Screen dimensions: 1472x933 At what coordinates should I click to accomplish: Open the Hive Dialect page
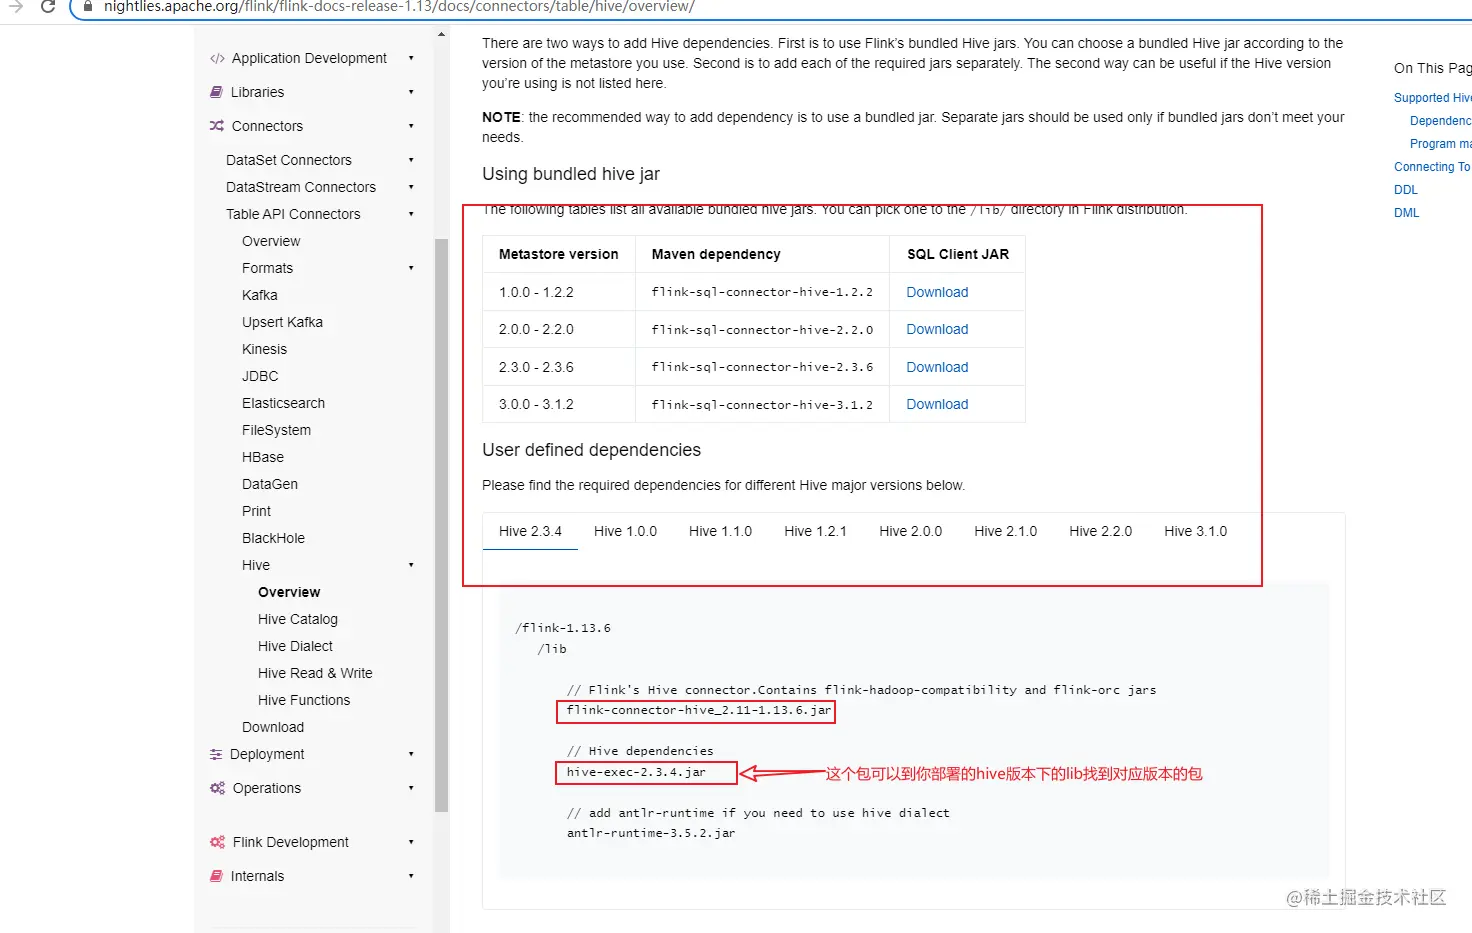coord(295,646)
